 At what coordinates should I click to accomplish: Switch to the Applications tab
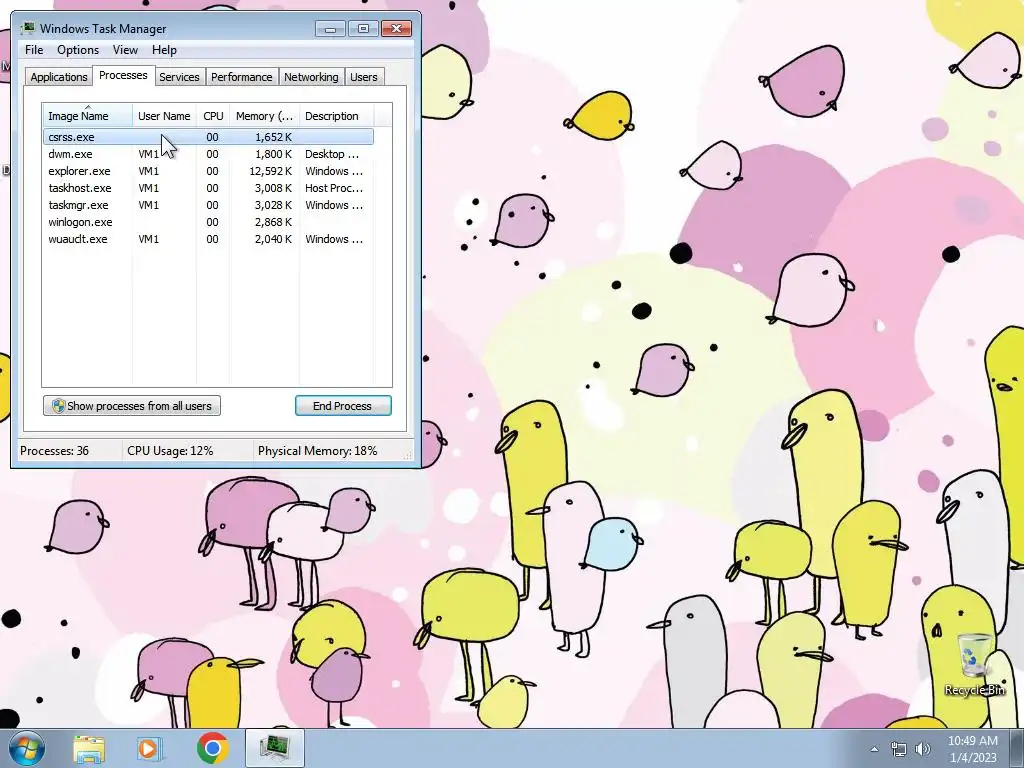point(59,77)
